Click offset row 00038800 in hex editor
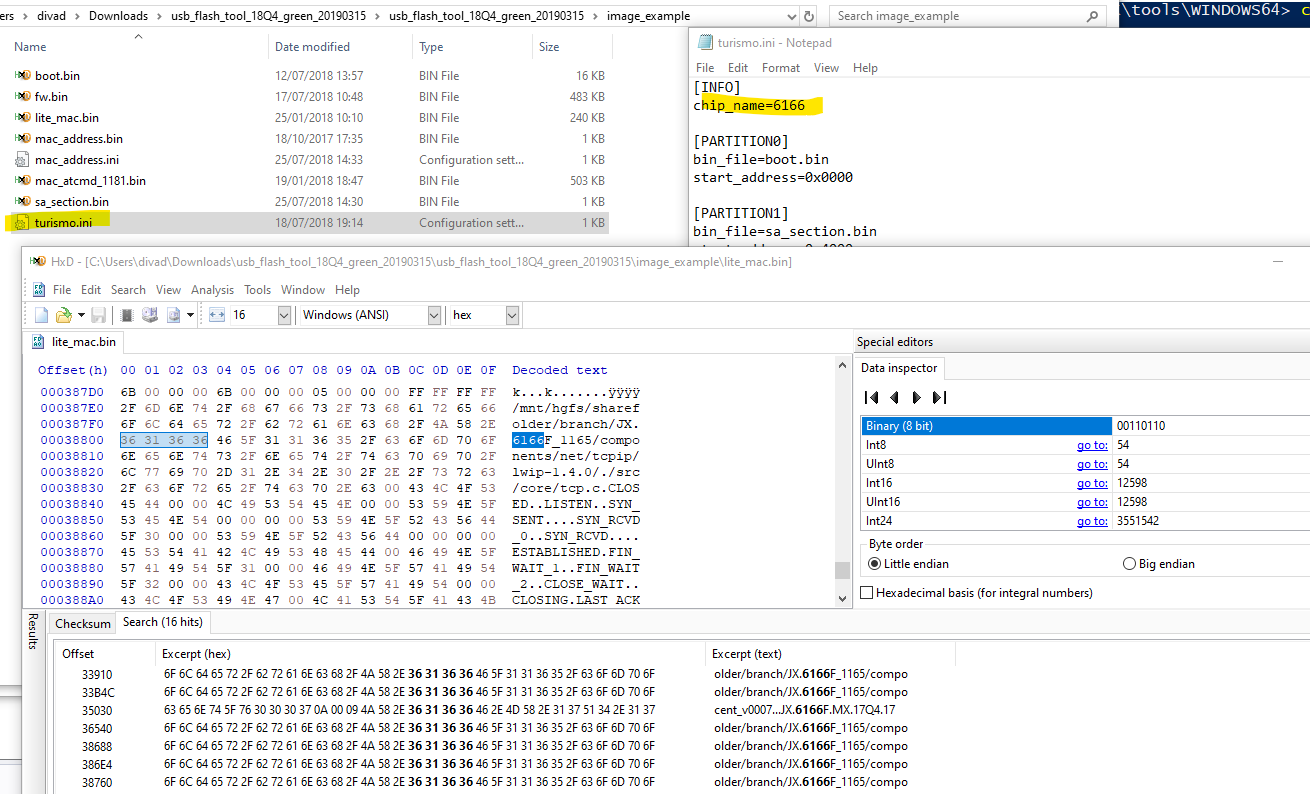The height and width of the screenshot is (794, 1310). pyautogui.click(x=72, y=440)
